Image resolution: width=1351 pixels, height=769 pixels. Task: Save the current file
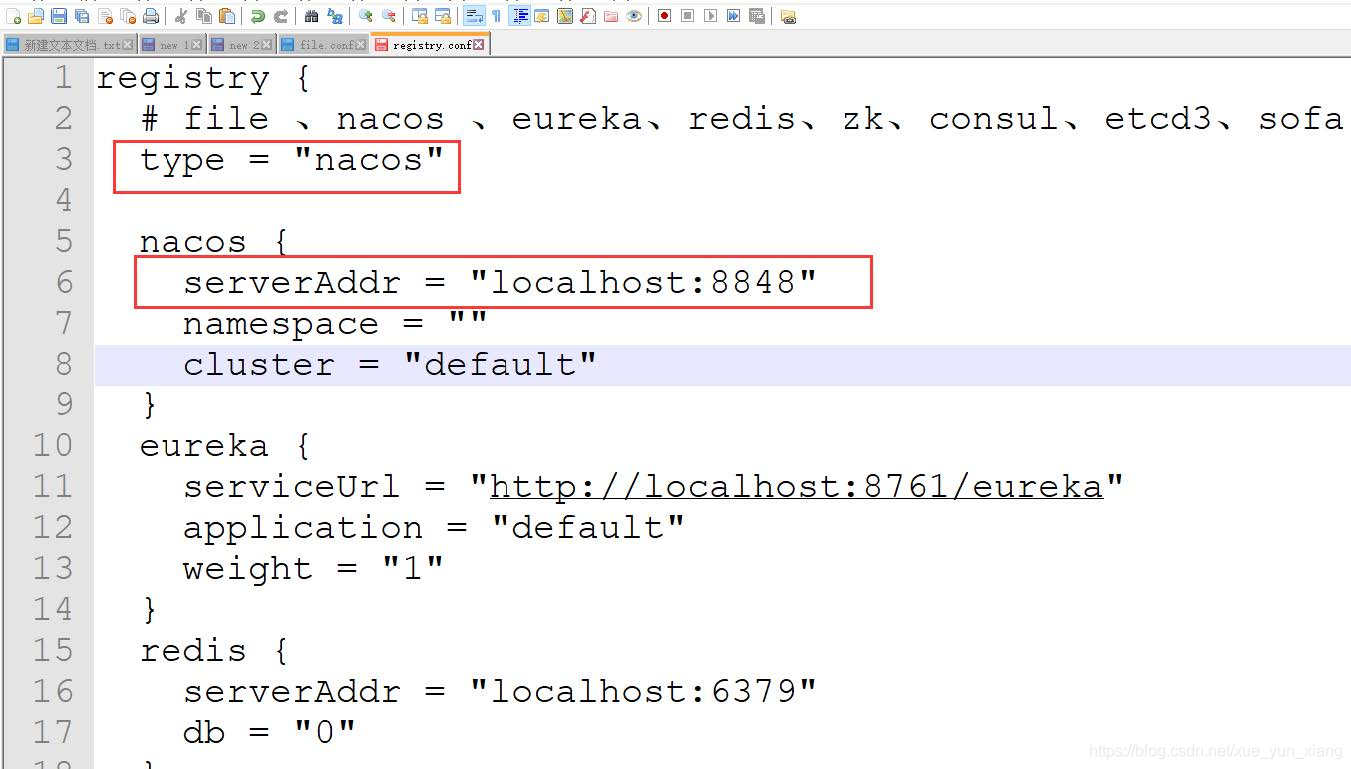59,16
